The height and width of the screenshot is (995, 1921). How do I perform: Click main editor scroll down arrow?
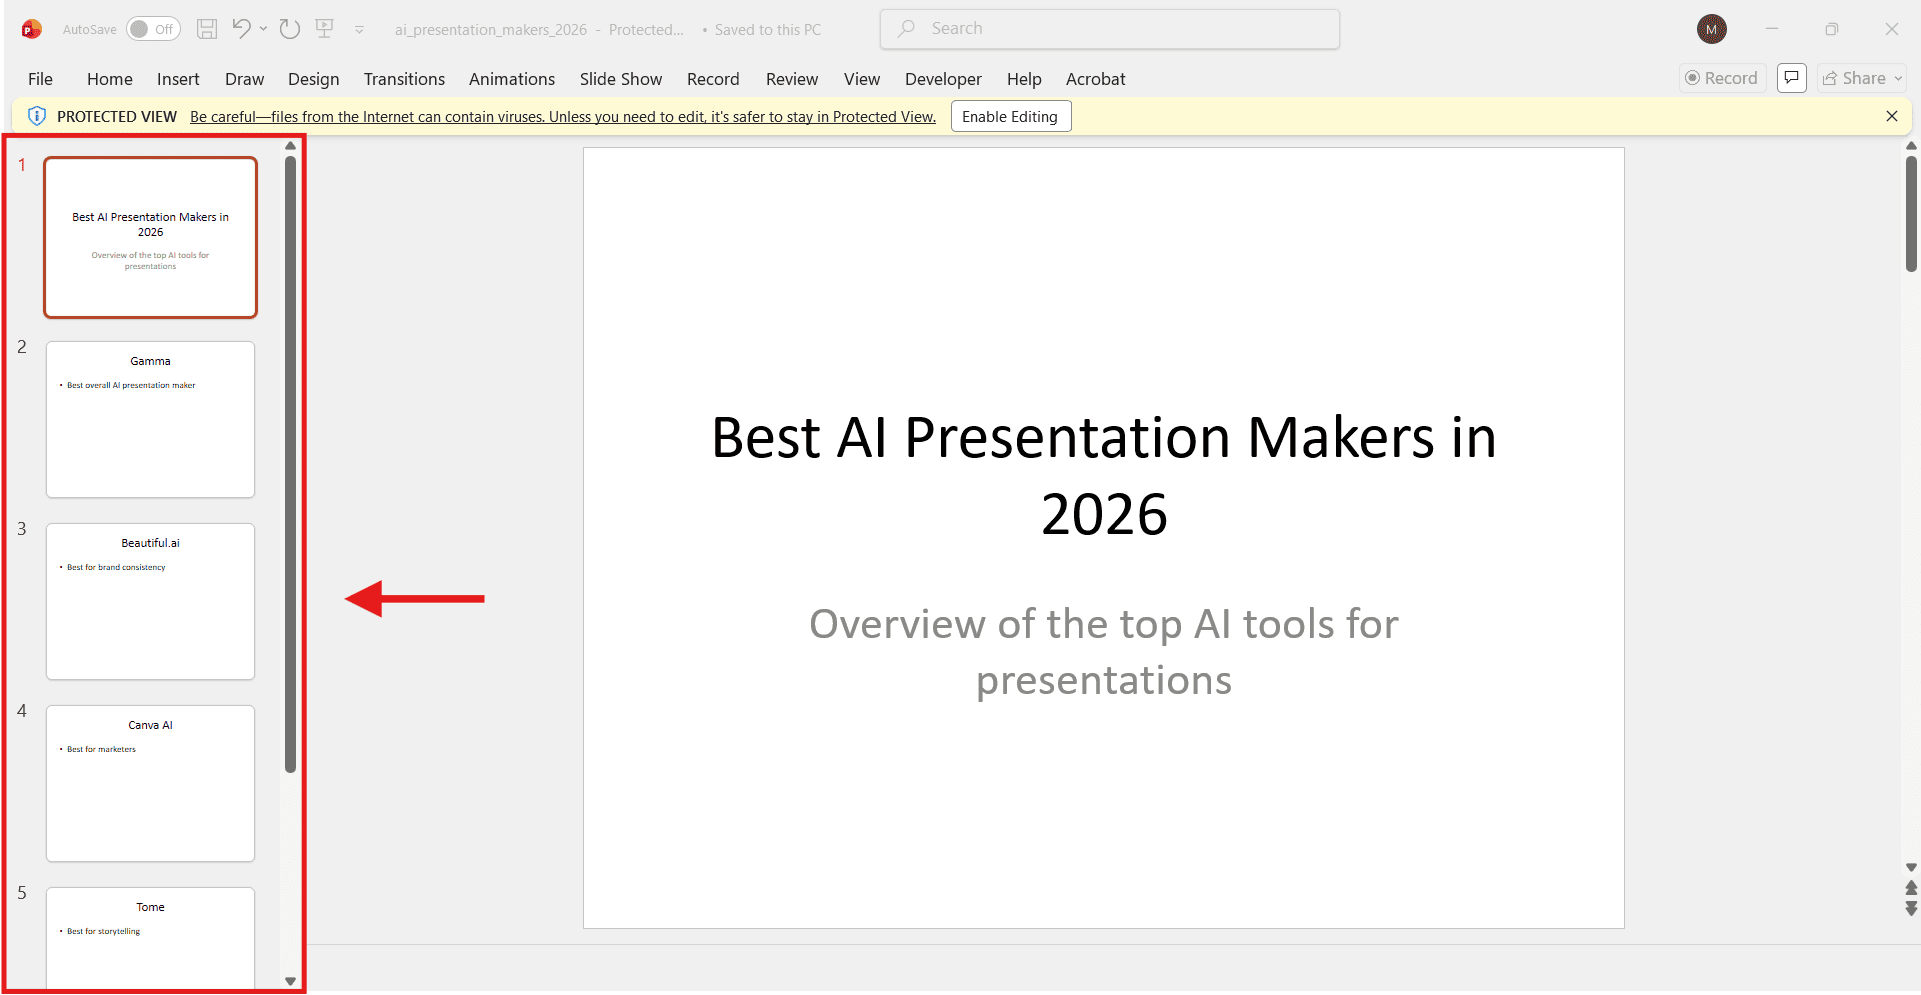click(x=1911, y=868)
